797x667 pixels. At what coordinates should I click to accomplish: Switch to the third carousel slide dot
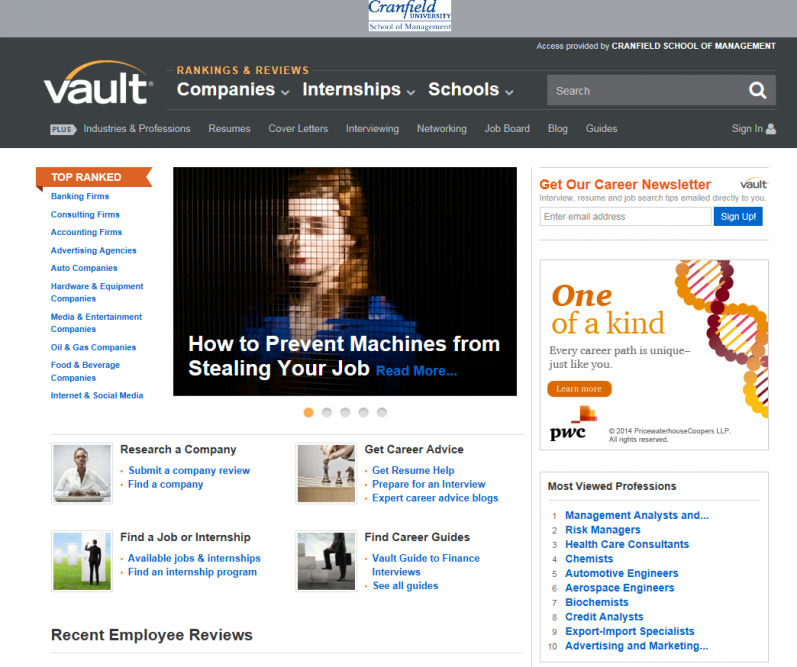tap(345, 412)
